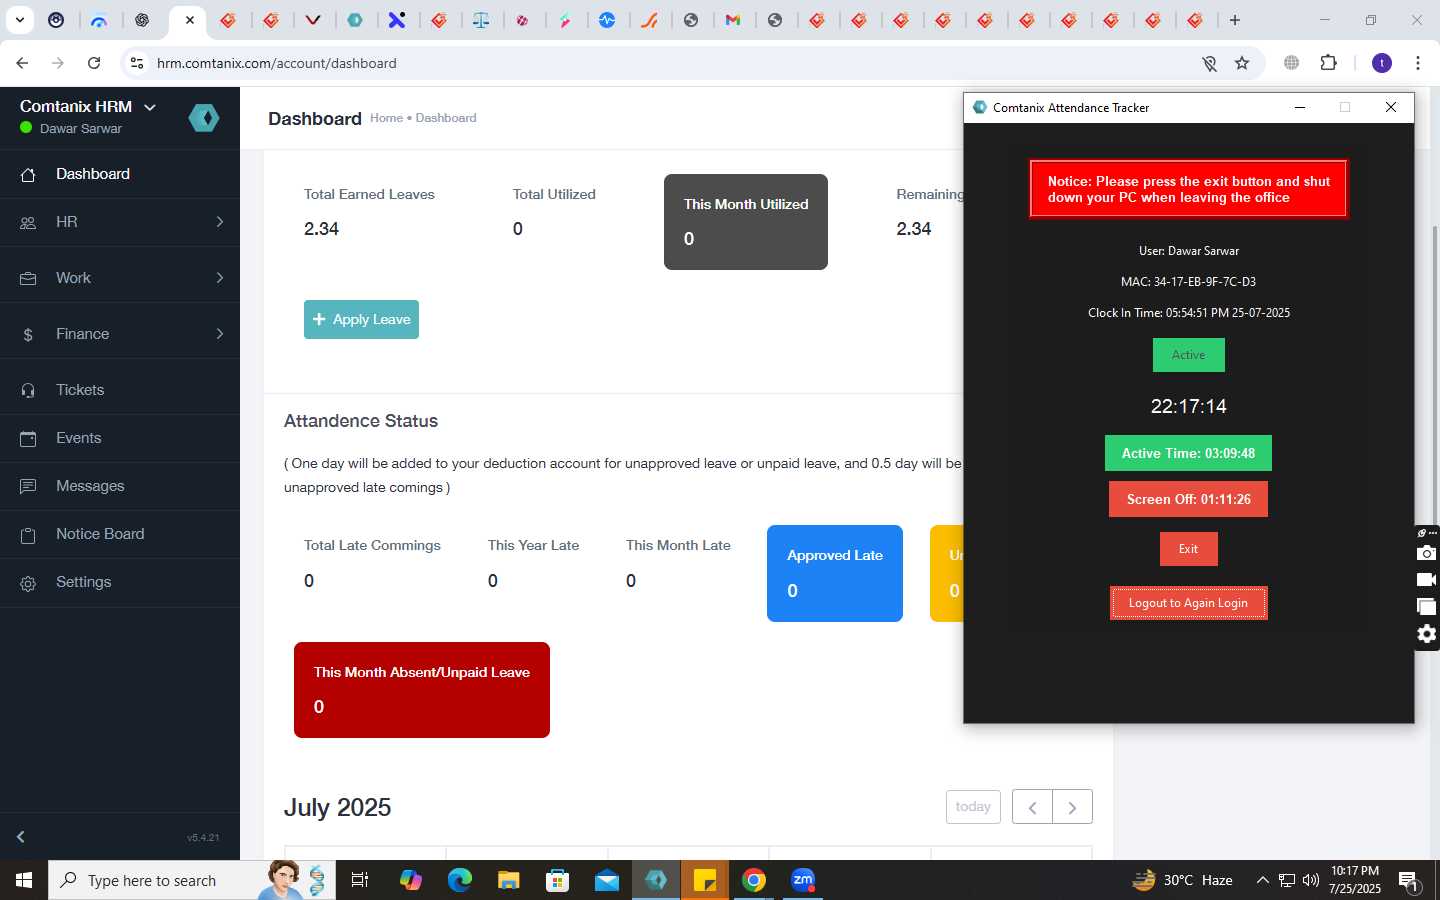The height and width of the screenshot is (900, 1440).
Task: Show hidden system tray icons
Action: (x=1262, y=880)
